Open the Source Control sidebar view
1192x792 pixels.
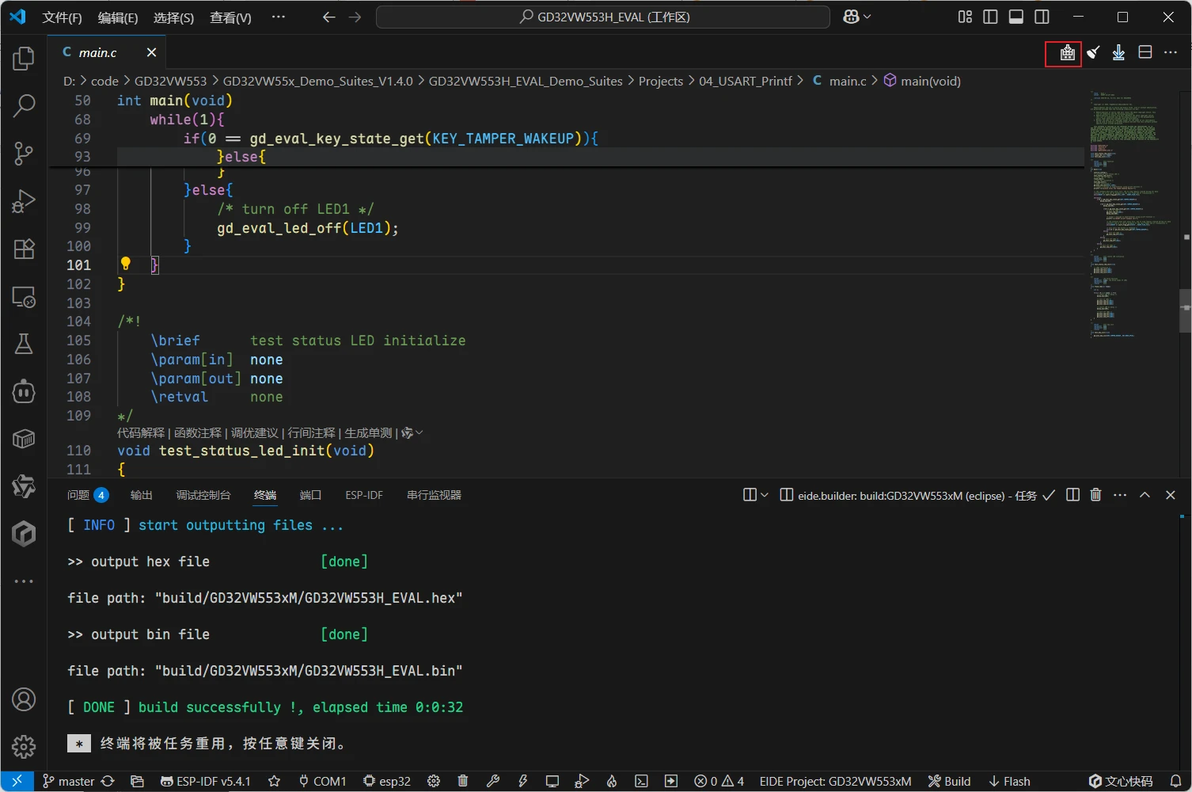pos(24,153)
